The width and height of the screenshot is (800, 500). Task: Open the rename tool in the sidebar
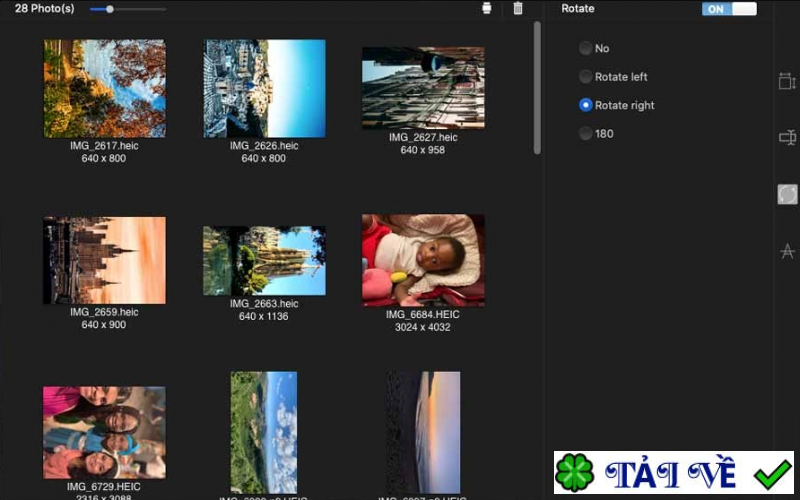coord(786,138)
